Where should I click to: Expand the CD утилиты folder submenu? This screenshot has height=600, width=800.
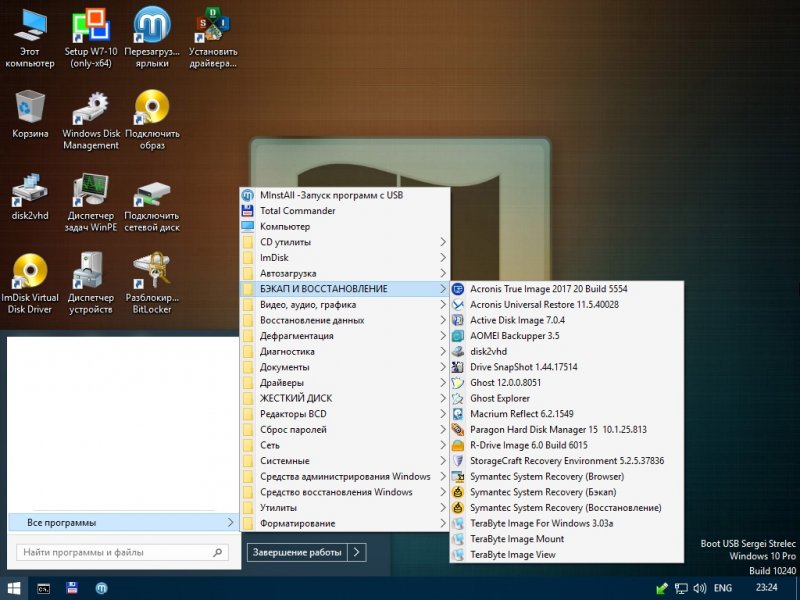click(x=340, y=242)
